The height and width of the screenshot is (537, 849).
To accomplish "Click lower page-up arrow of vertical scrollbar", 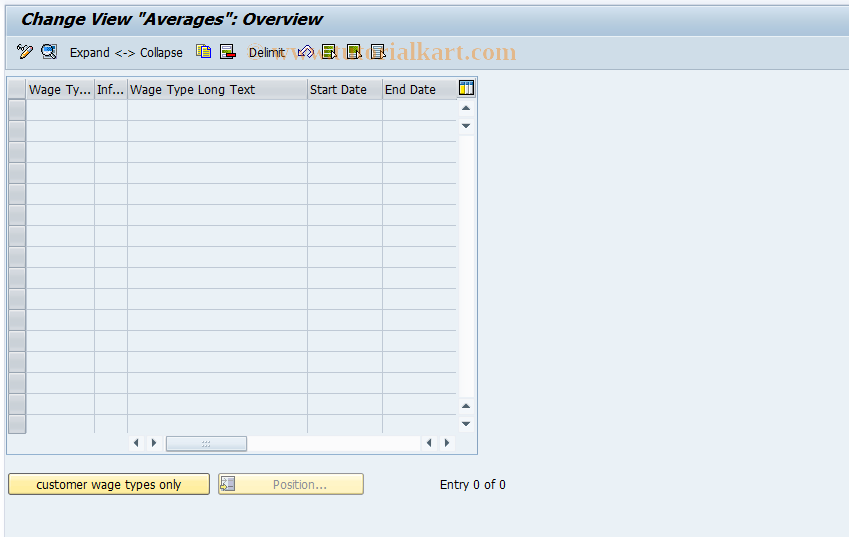I will coord(466,406).
